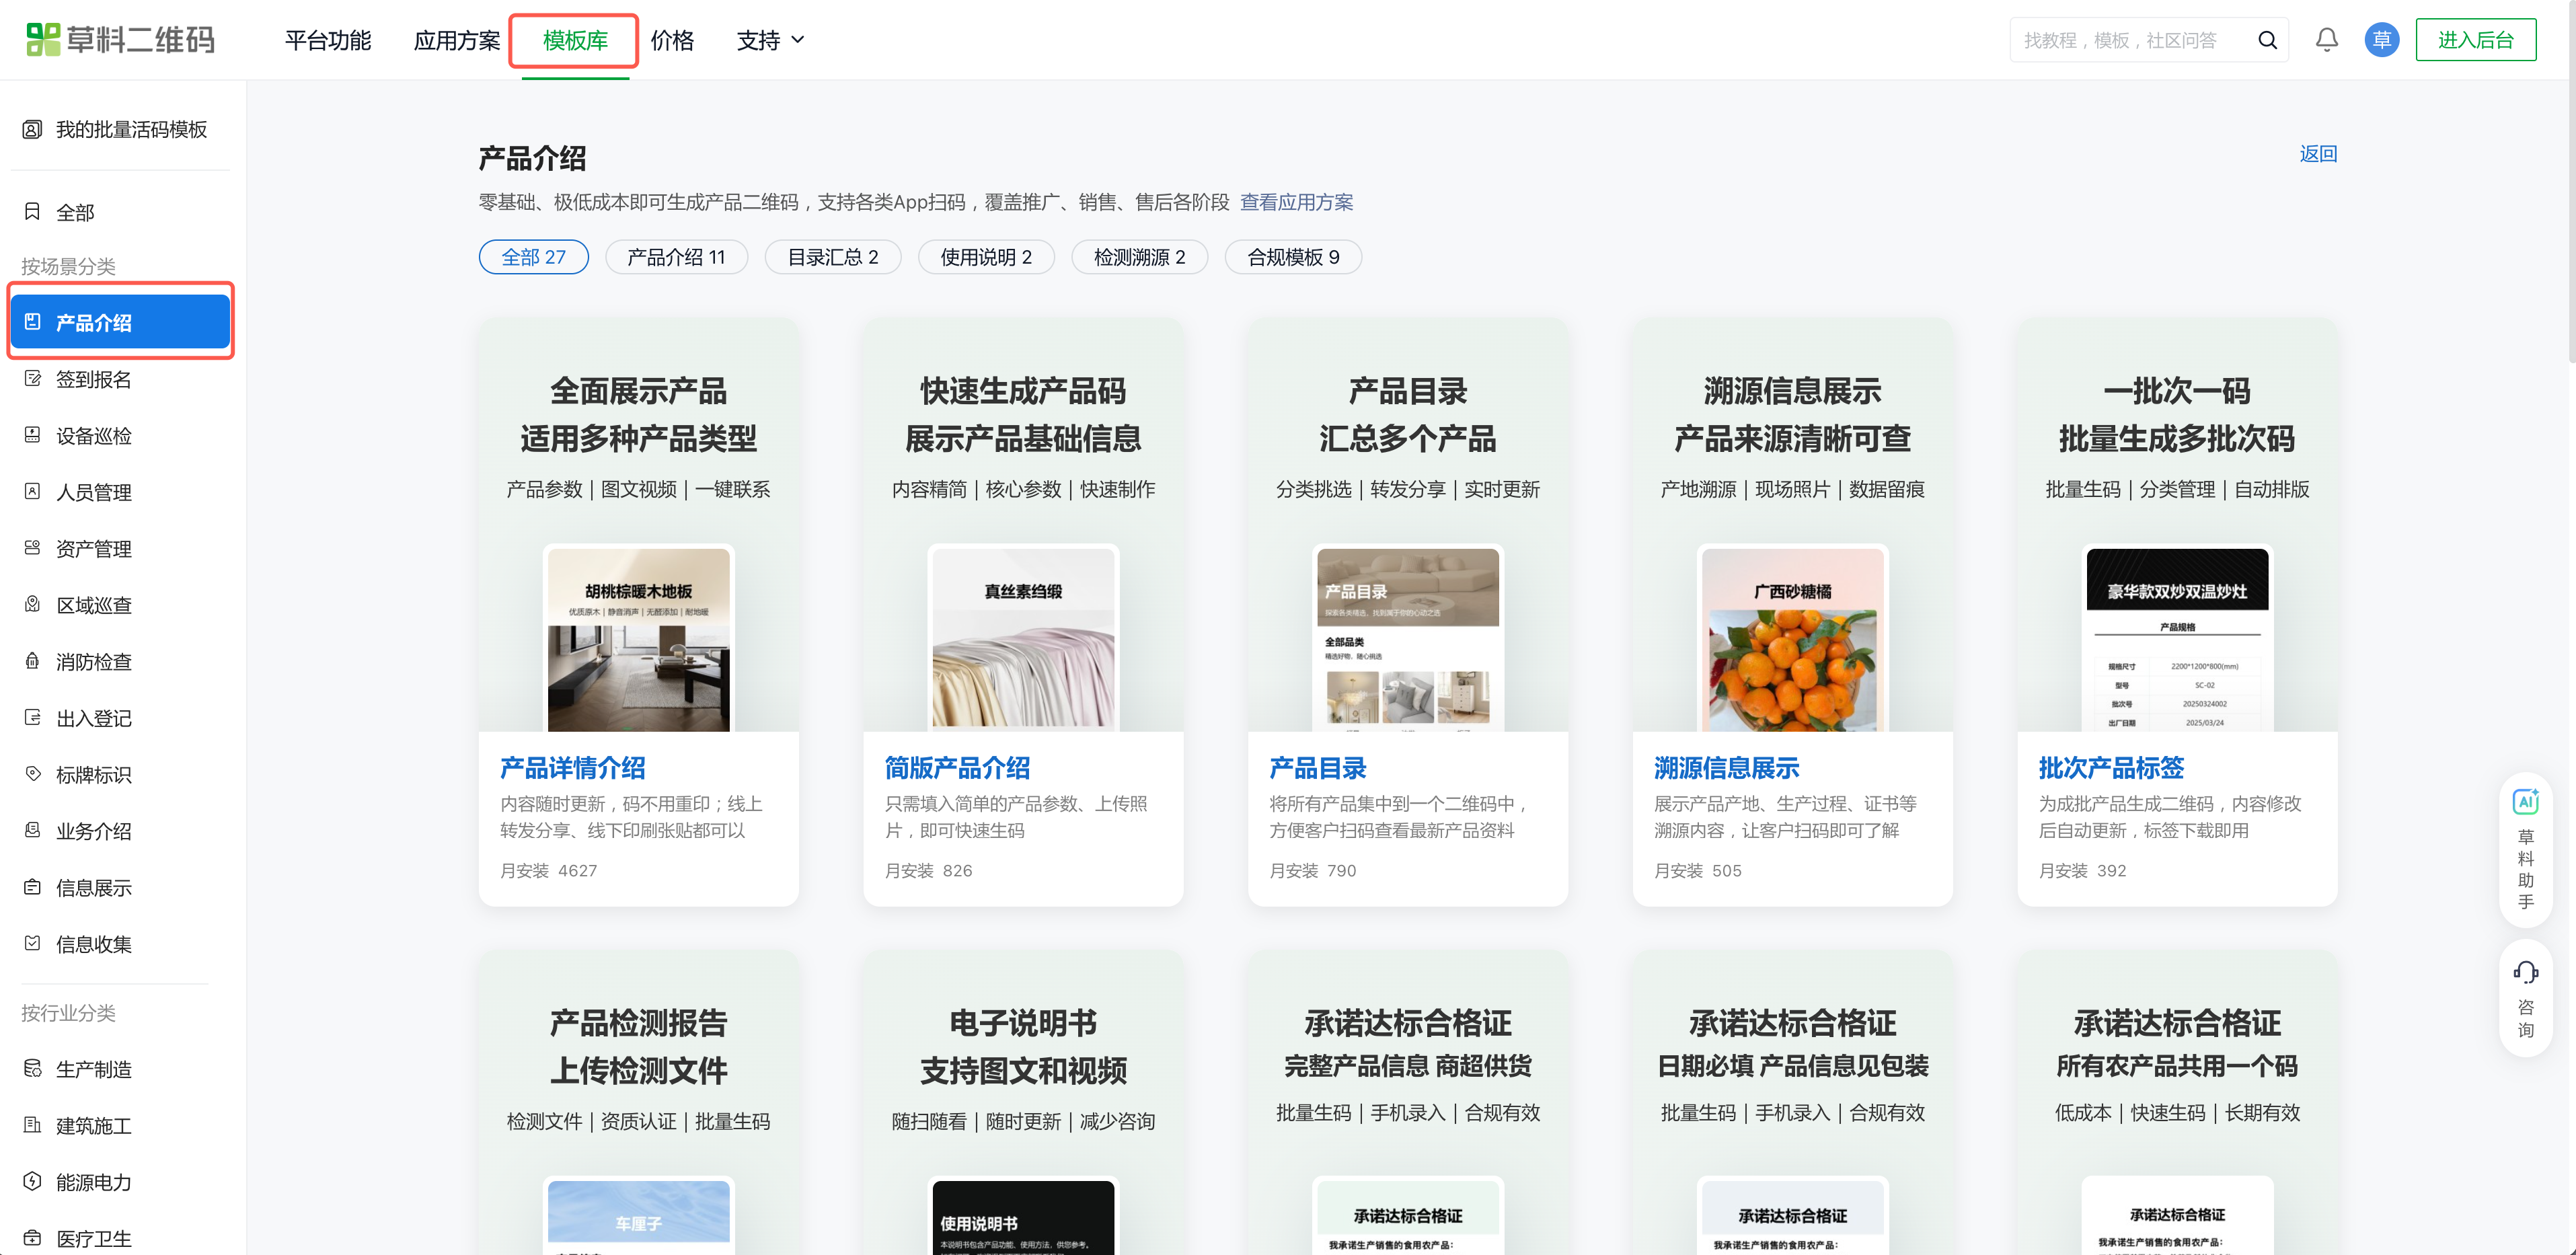Click the 标牌标识 tag icon

point(32,774)
